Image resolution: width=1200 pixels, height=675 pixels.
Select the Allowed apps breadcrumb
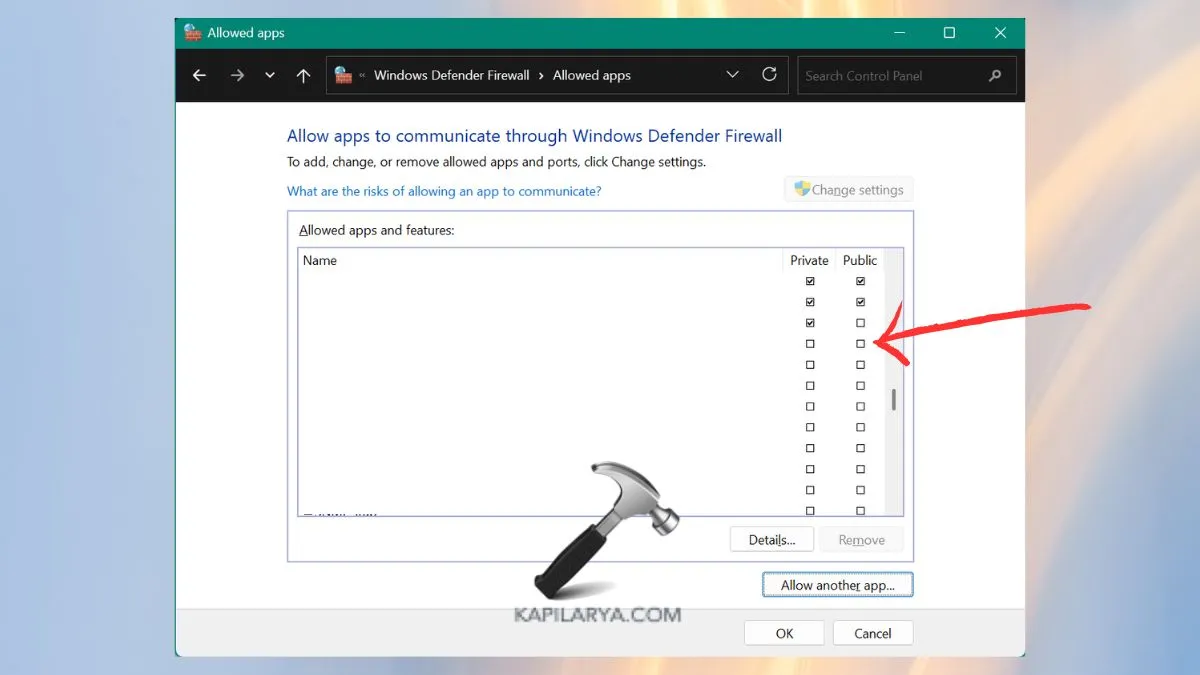coord(592,75)
